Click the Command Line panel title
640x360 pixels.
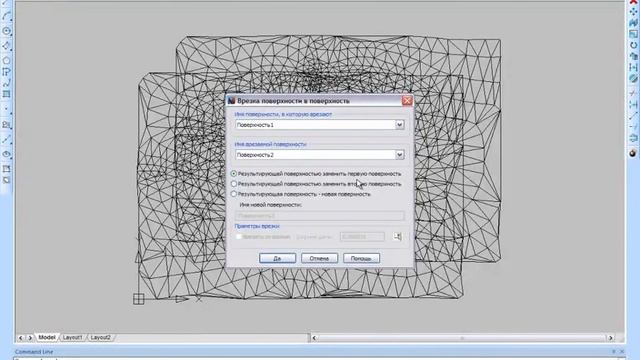[x=34, y=351]
